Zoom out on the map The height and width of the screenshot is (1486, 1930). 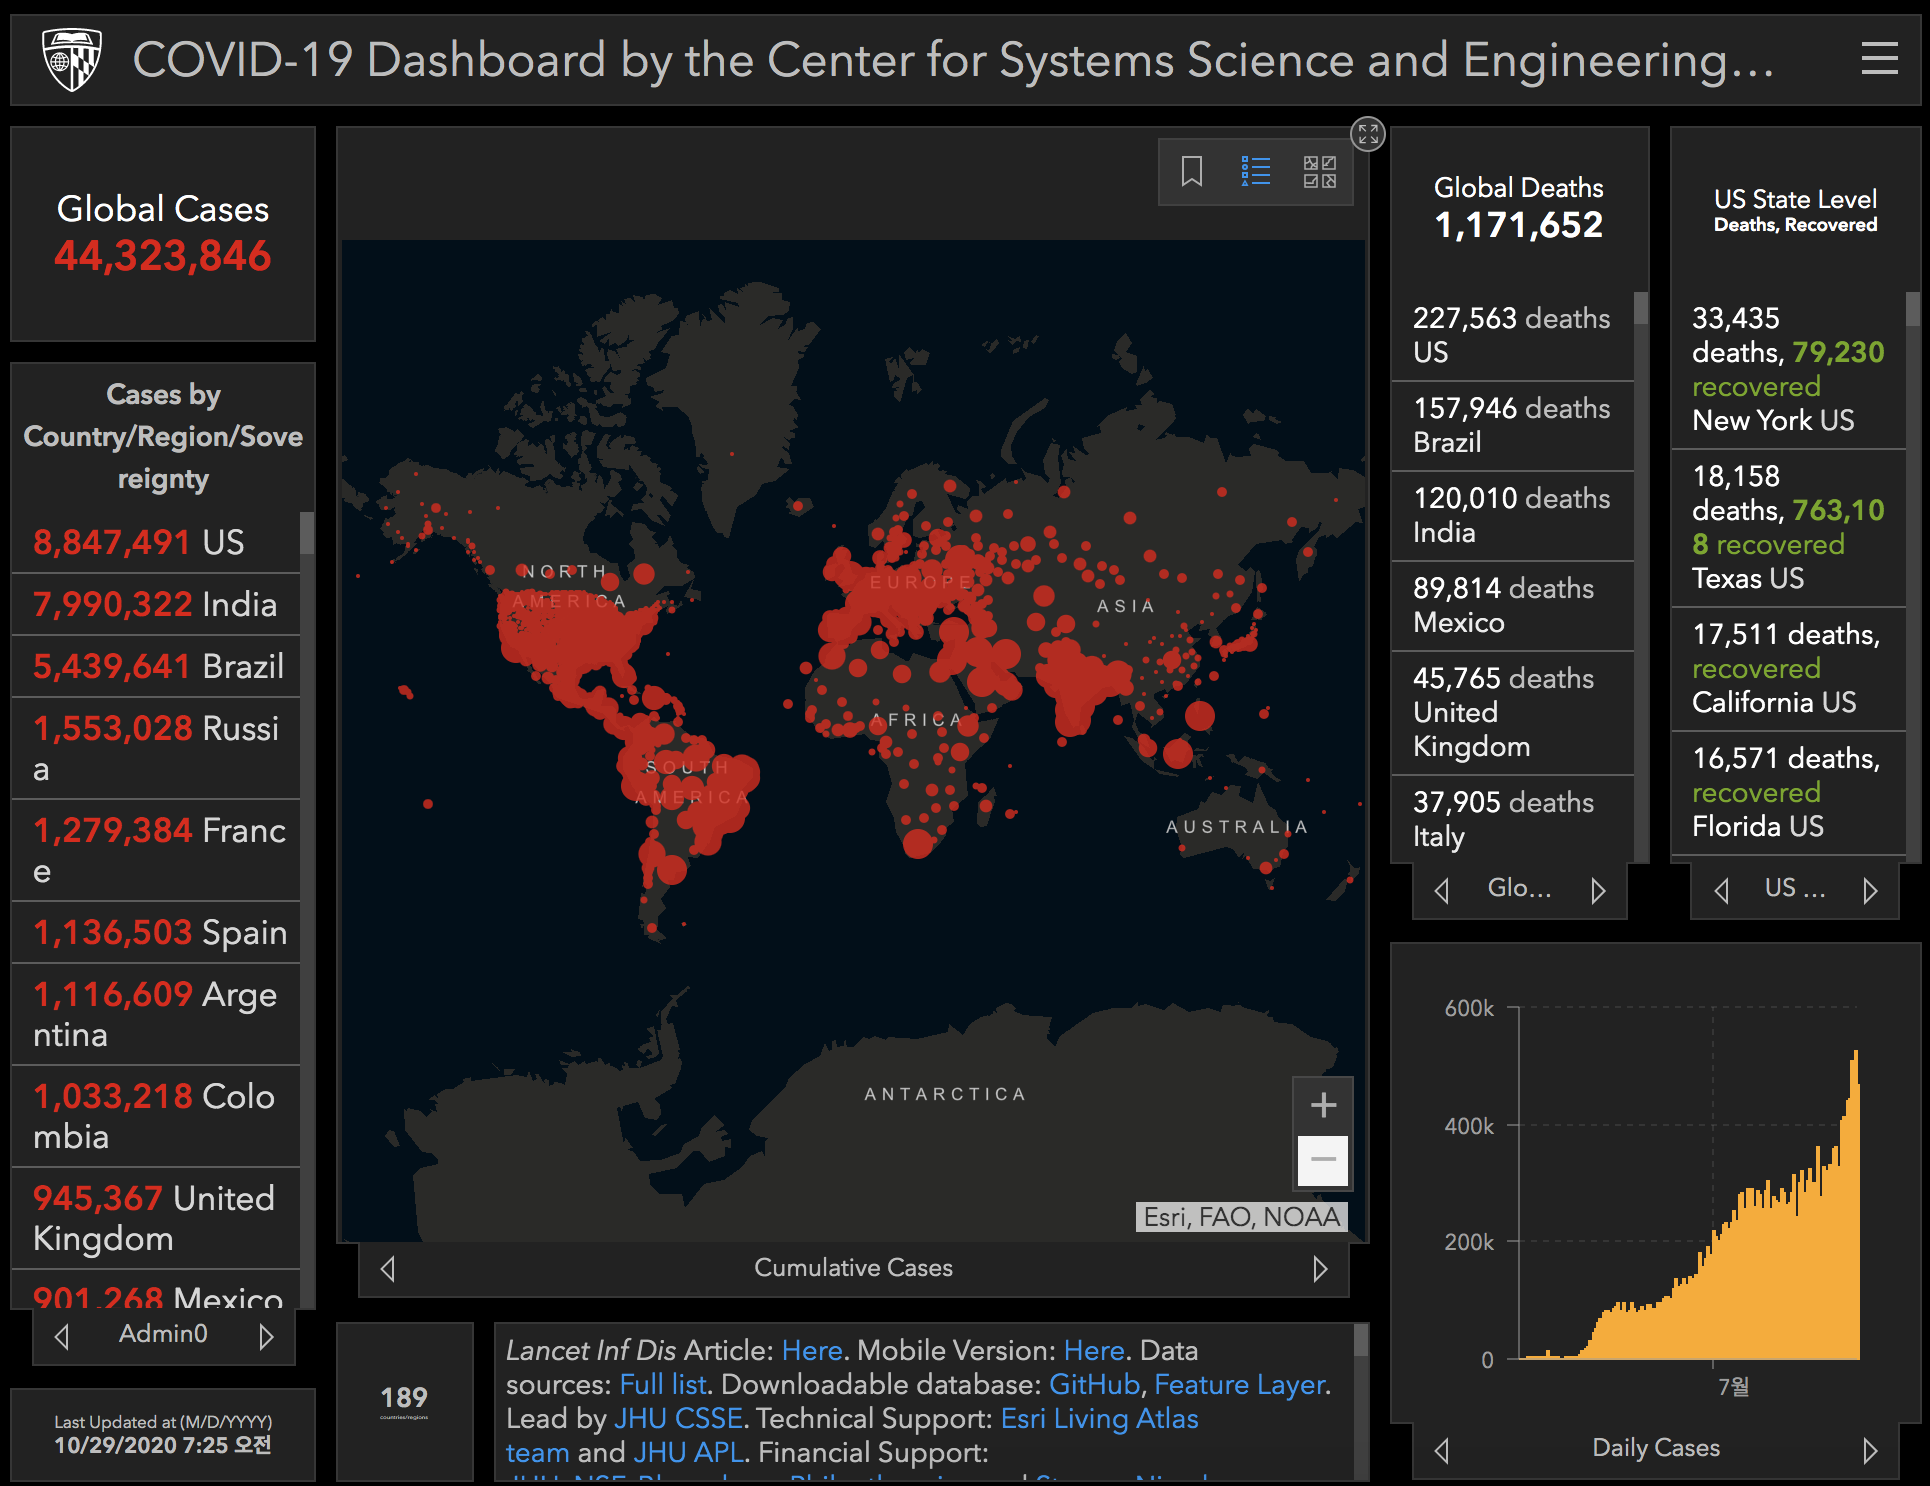click(1323, 1160)
